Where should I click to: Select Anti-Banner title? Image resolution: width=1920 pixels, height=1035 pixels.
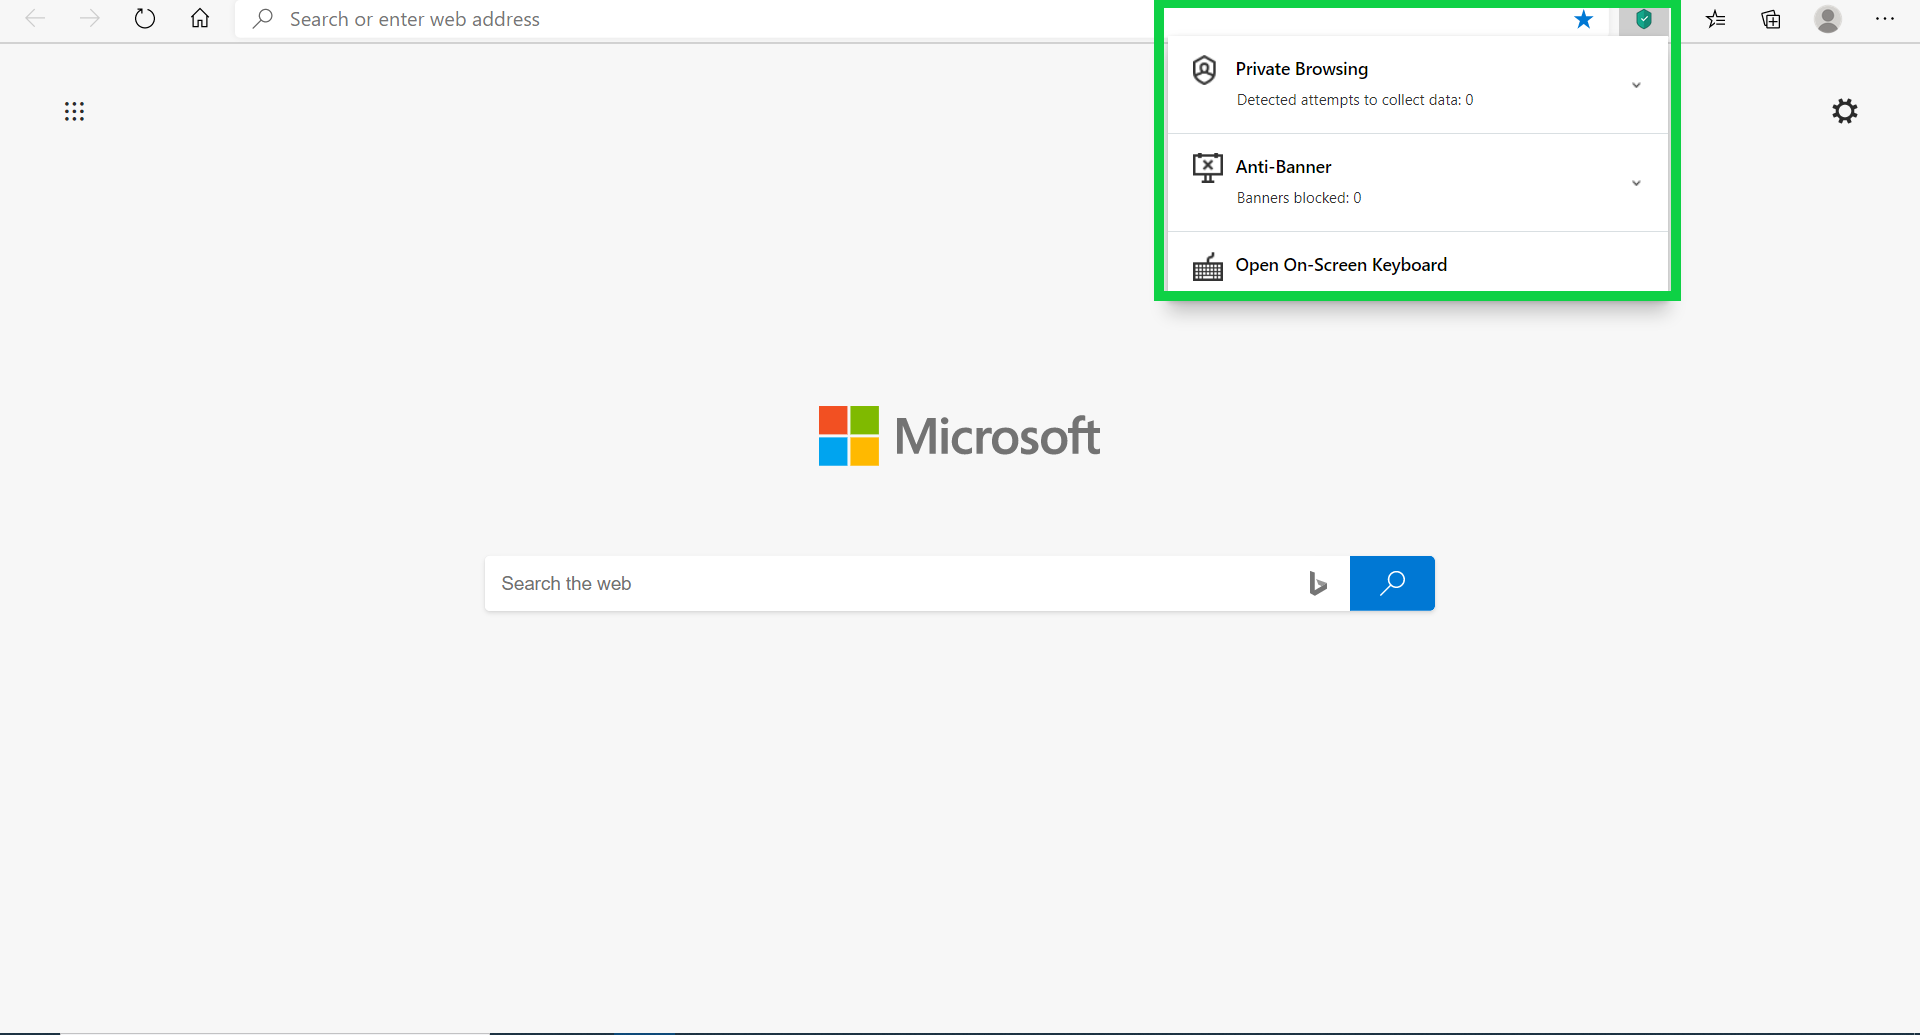pos(1283,167)
